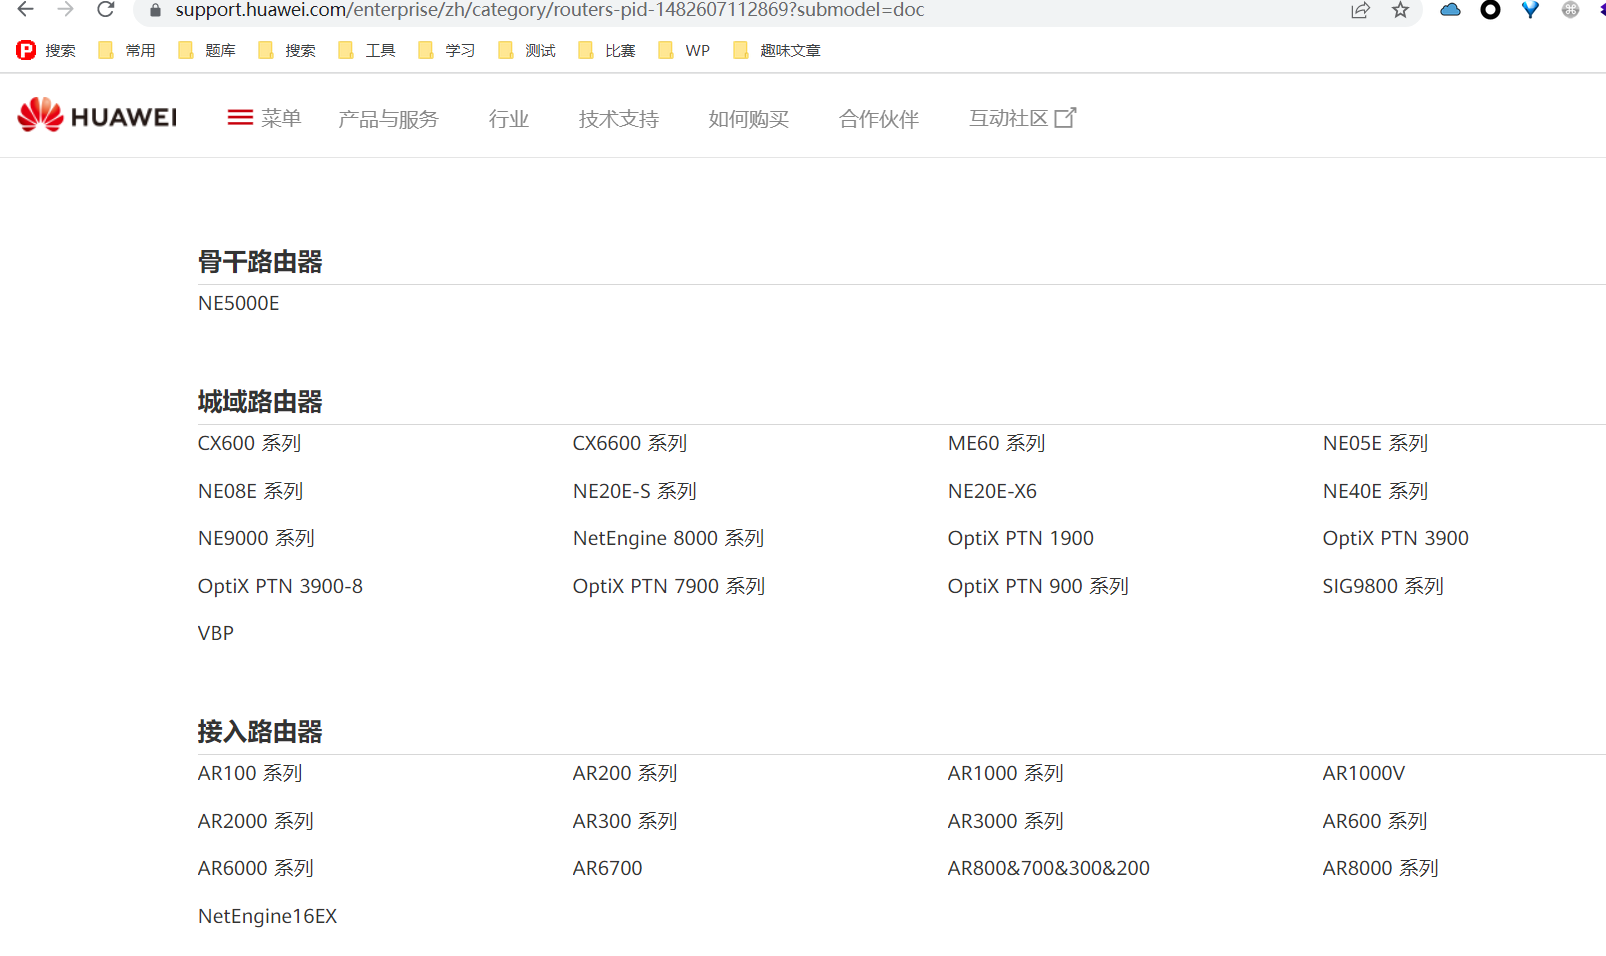Open the NE08E 系列 link
This screenshot has height=956, width=1606.
(x=250, y=491)
